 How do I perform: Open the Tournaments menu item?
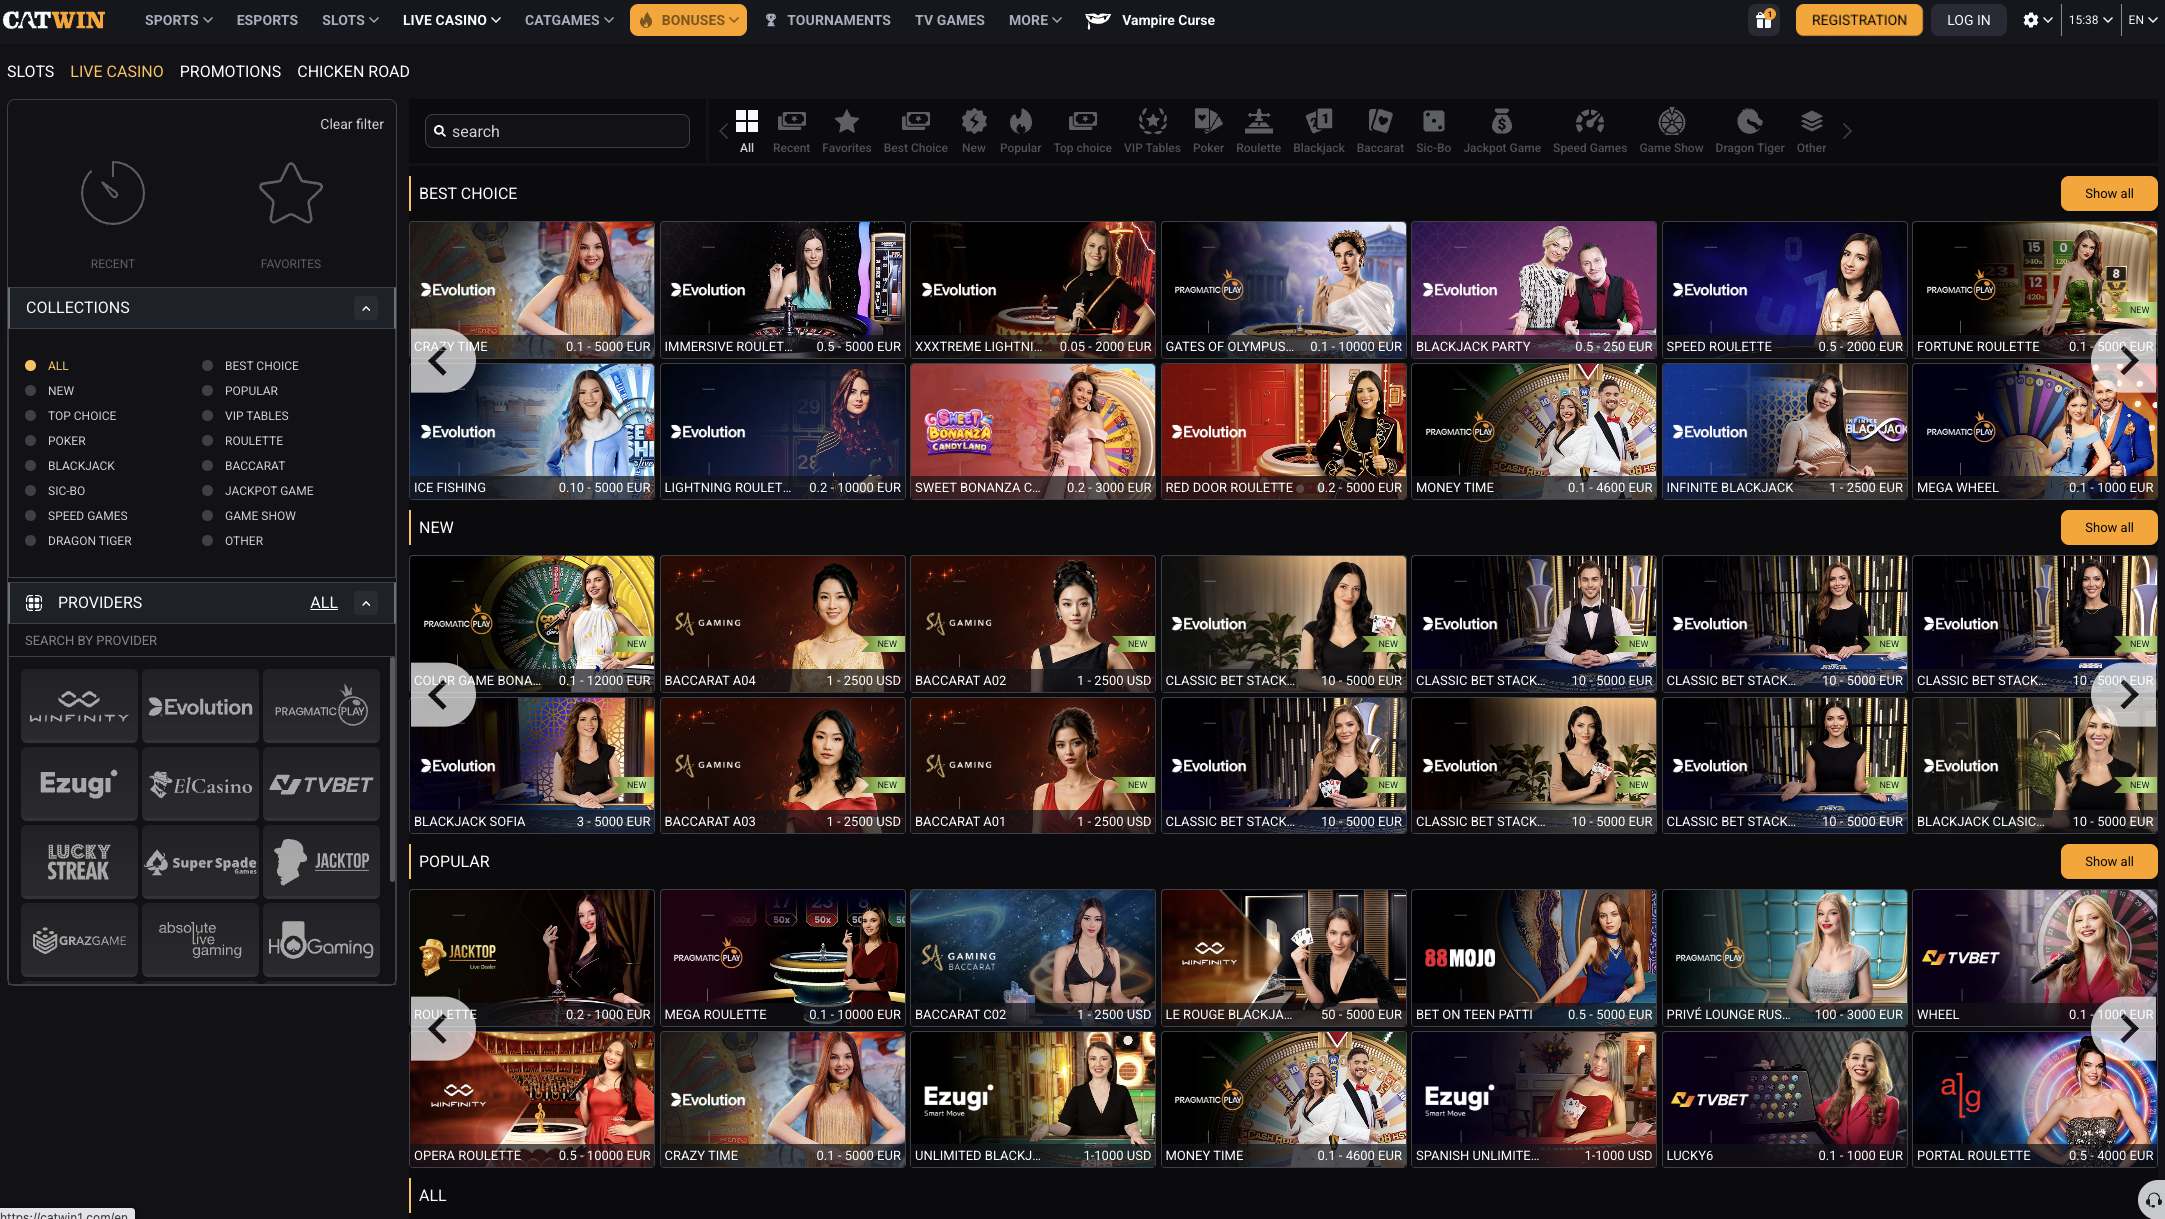click(x=827, y=20)
